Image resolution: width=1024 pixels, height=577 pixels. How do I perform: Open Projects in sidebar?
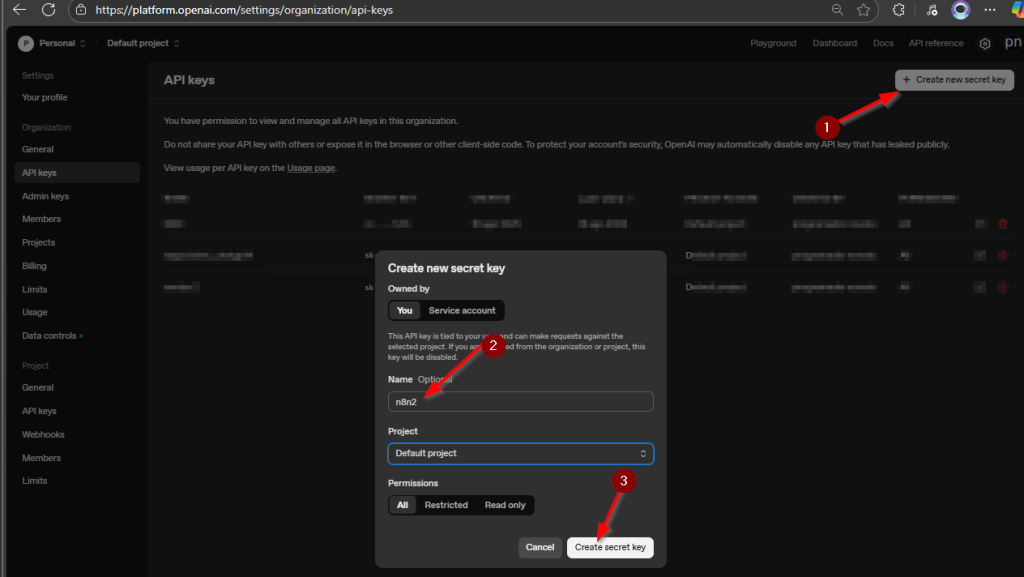click(39, 242)
